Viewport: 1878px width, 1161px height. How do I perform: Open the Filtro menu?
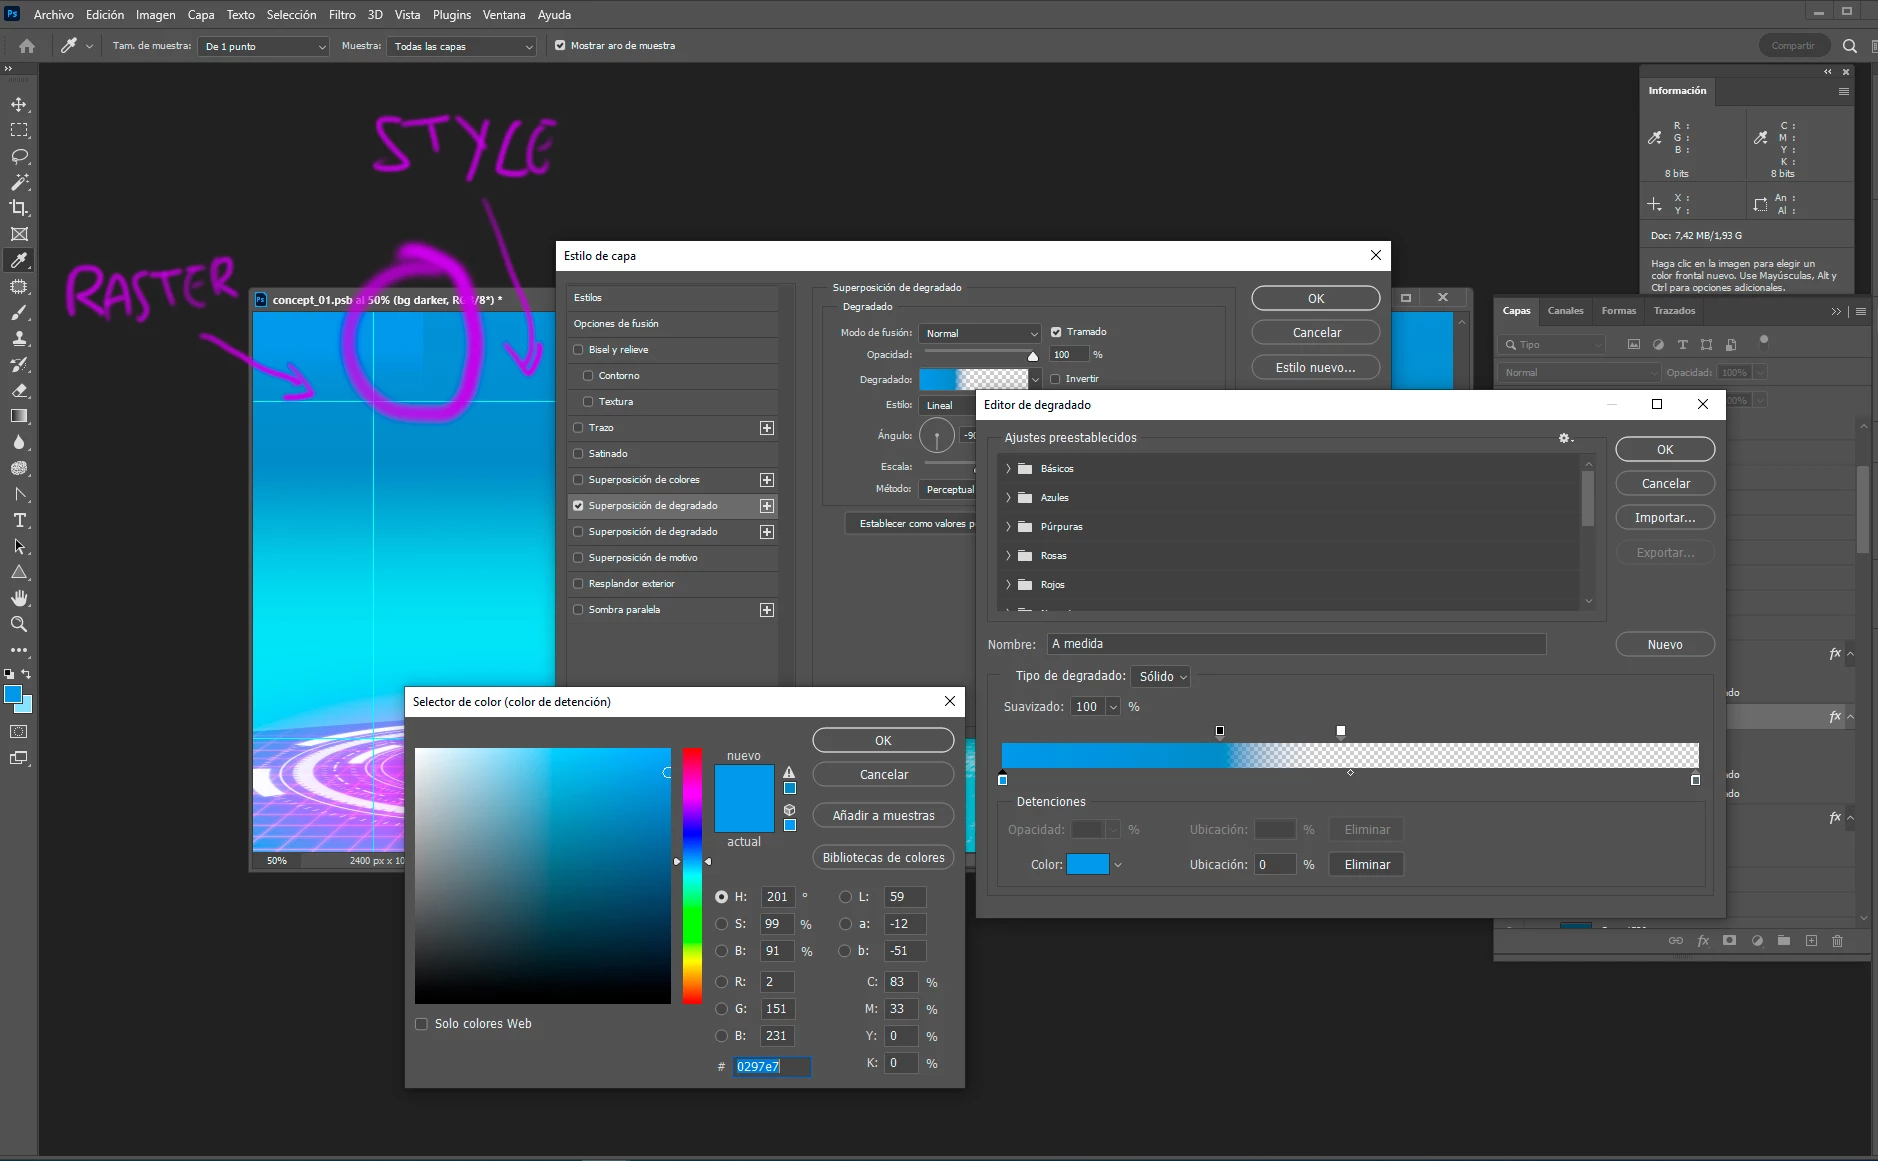[x=342, y=15]
